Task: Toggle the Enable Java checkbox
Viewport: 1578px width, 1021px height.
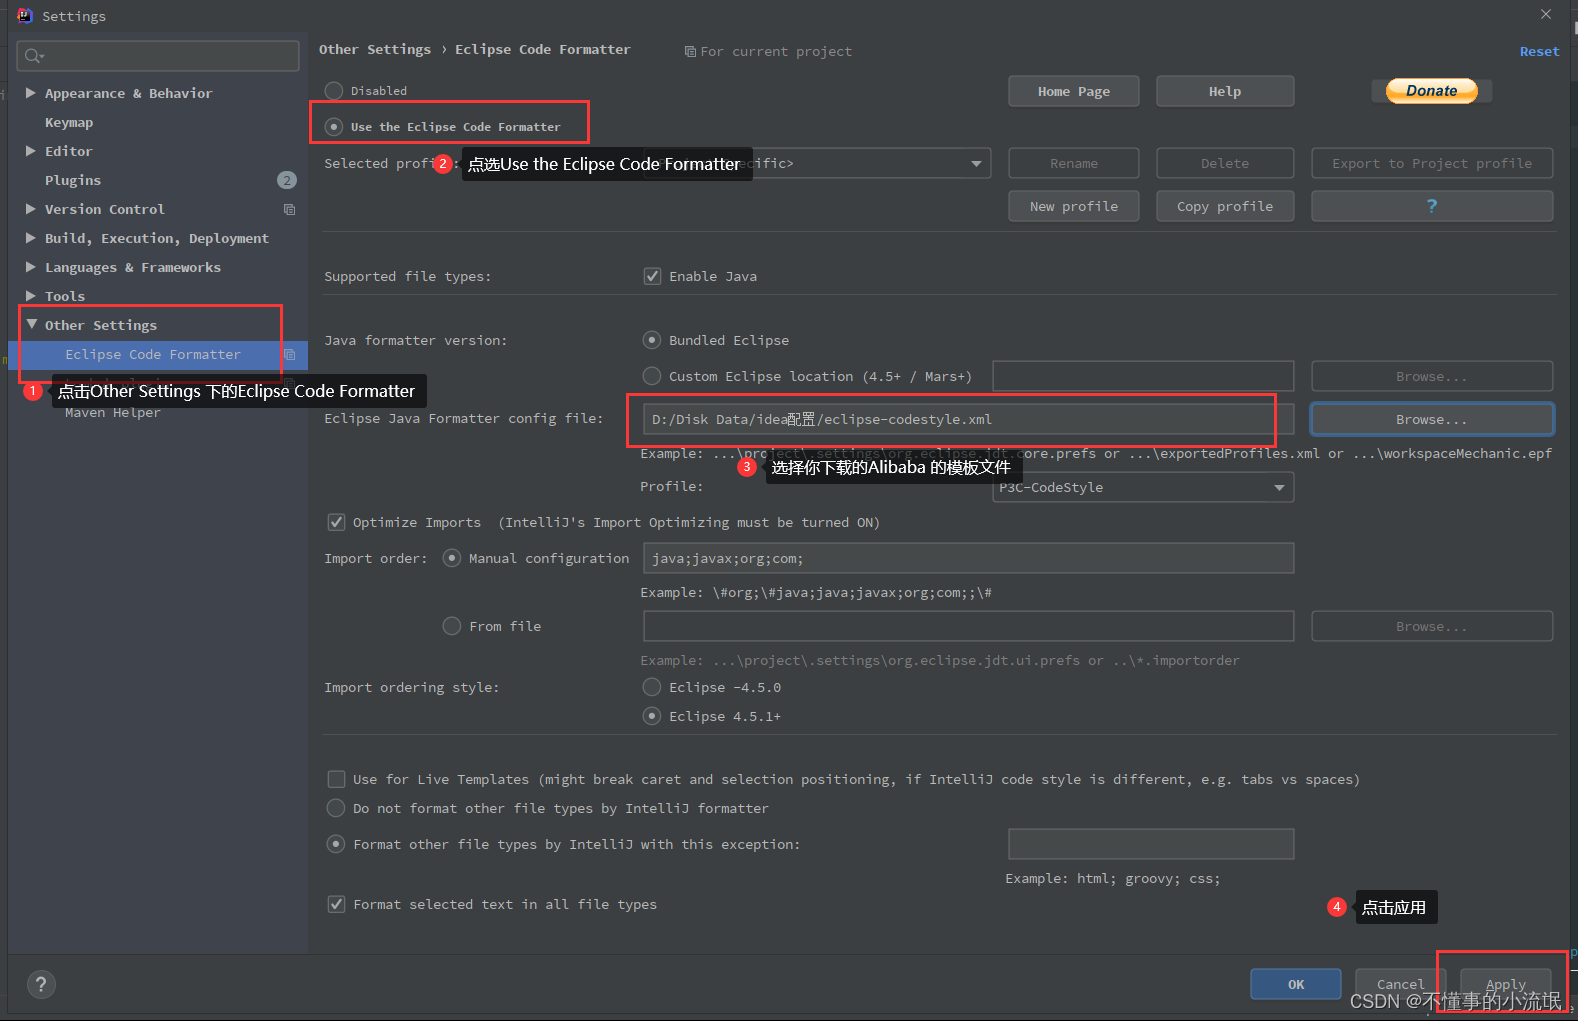Action: (x=652, y=276)
